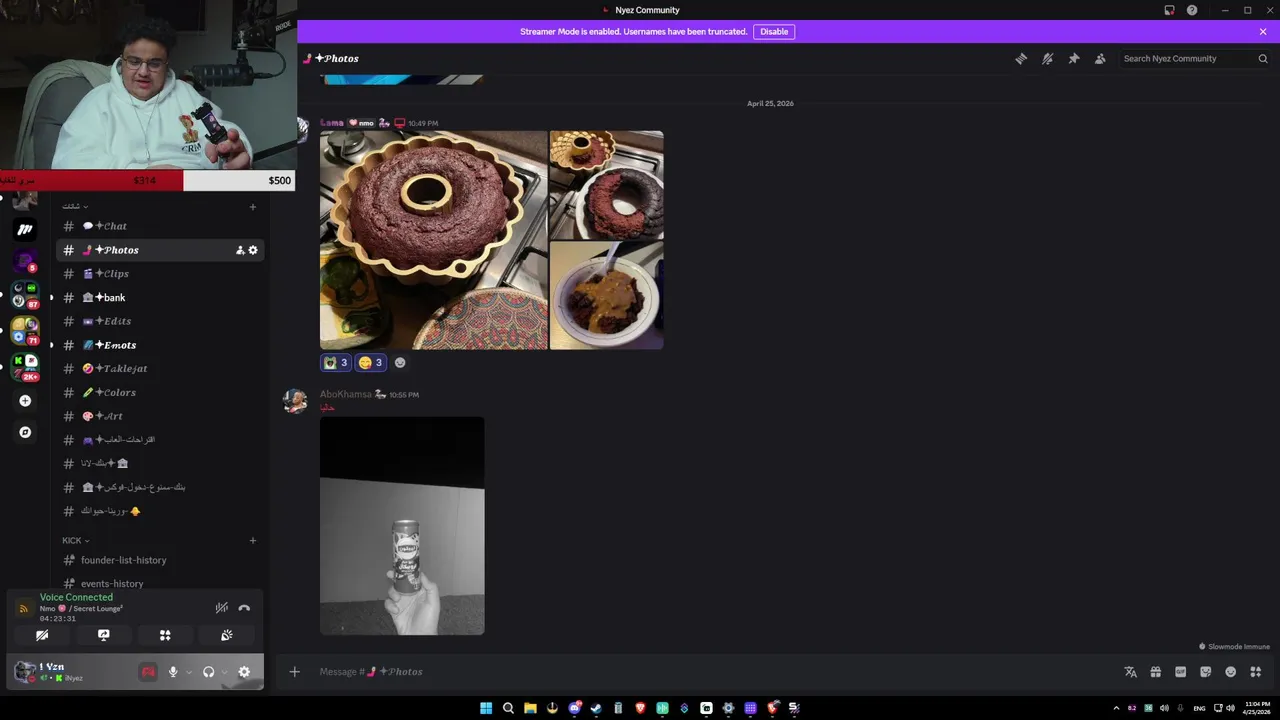
Task: Deafen with the headphones icon
Action: point(208,672)
